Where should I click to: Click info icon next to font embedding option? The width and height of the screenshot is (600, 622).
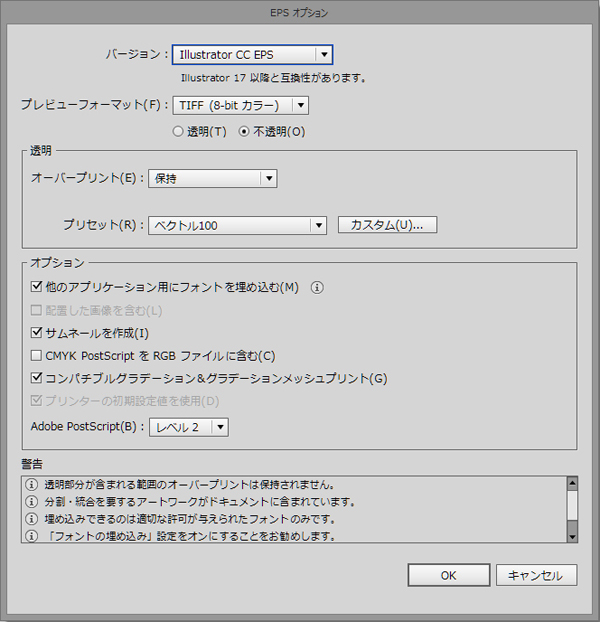pos(317,288)
